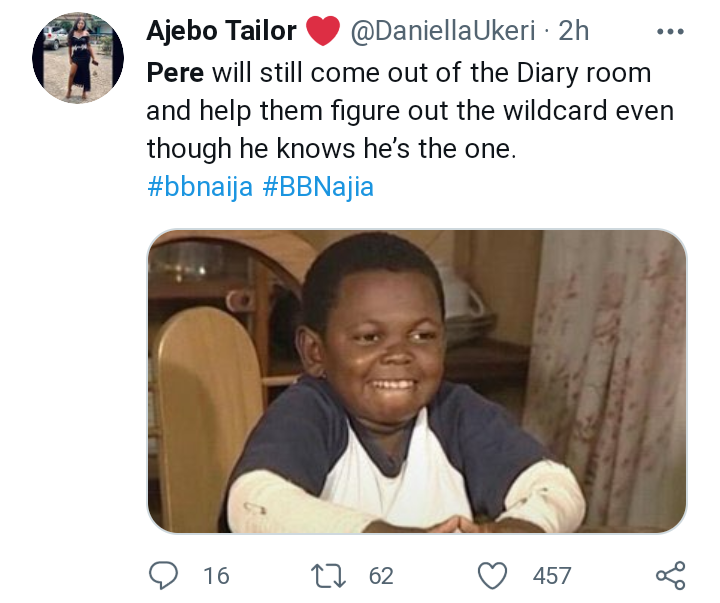Tap the retweet arrows icon
The width and height of the screenshot is (720, 603).
point(326,575)
